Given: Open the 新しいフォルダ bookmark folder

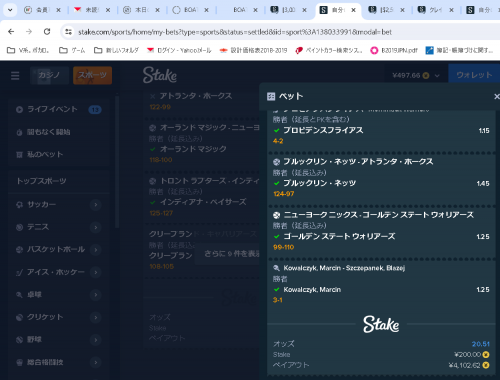Looking at the screenshot, I should coord(116,50).
